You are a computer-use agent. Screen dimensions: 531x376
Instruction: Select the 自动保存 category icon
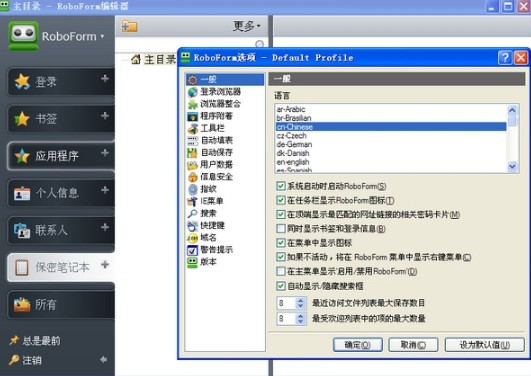192,153
